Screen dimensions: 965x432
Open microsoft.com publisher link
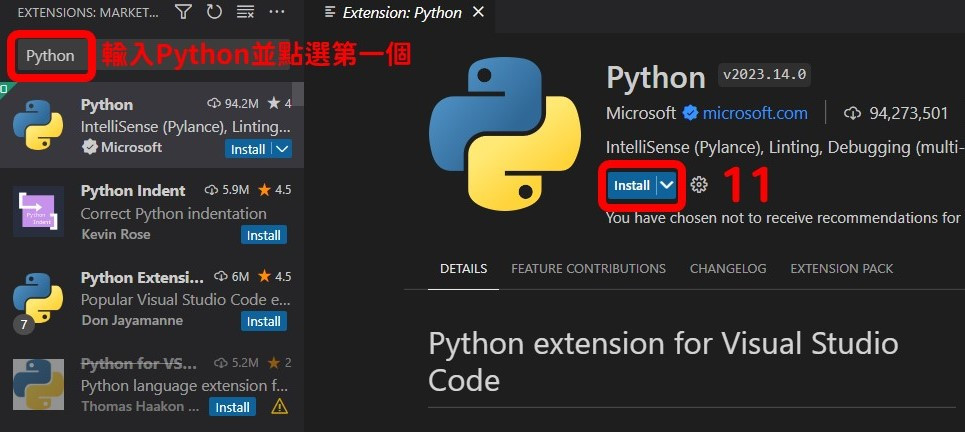755,113
